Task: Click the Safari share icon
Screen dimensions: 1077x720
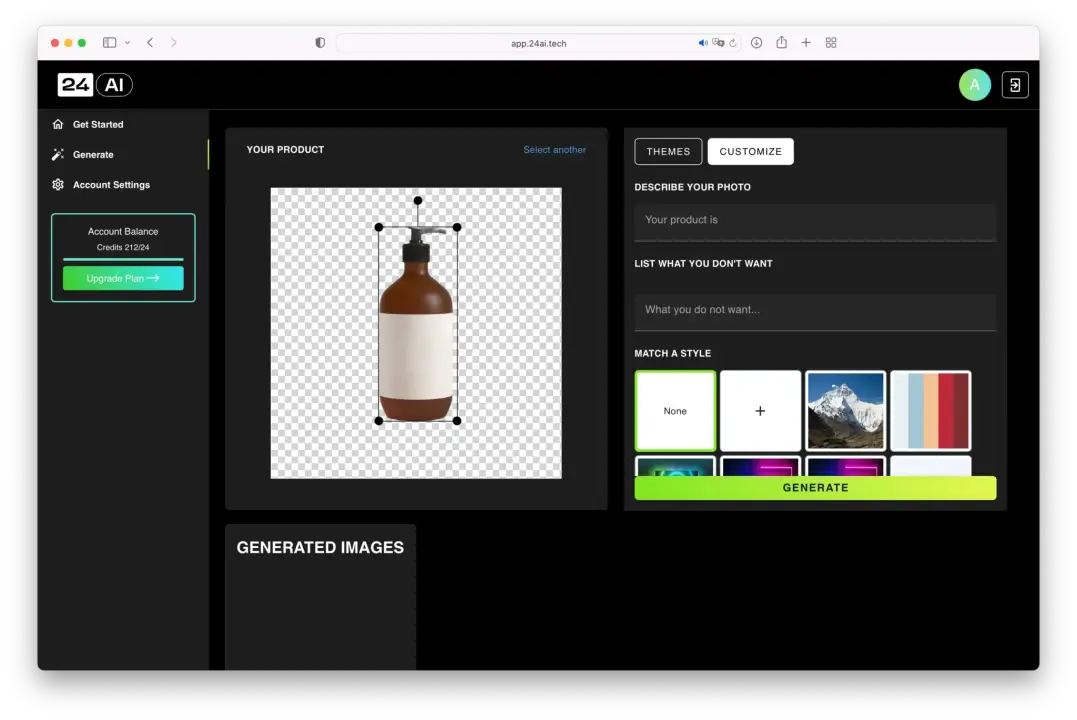Action: pyautogui.click(x=781, y=43)
